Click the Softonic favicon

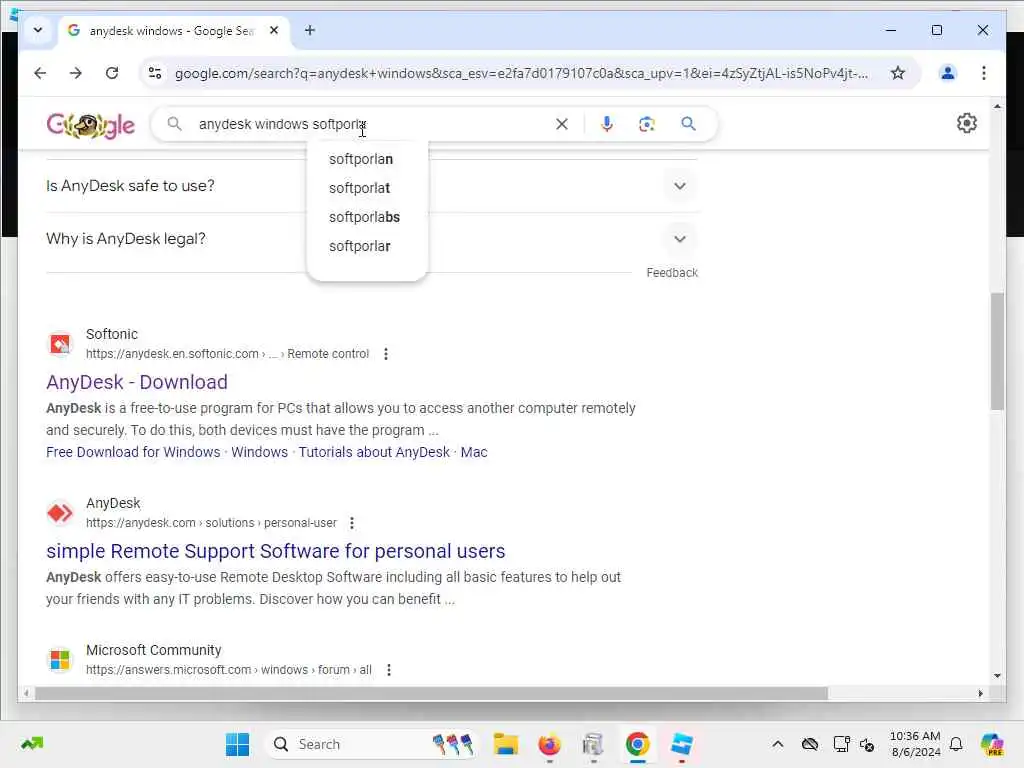pos(60,344)
